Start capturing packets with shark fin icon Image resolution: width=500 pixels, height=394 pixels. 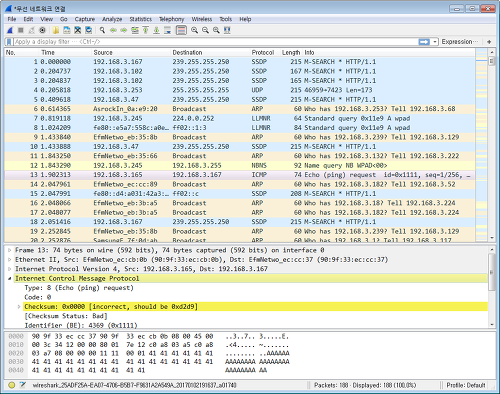pyautogui.click(x=10, y=30)
